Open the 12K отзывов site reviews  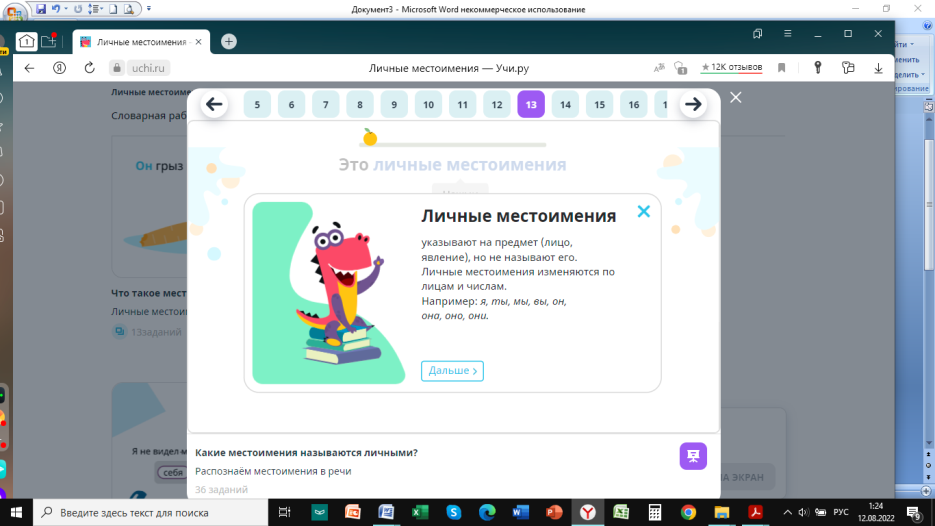tap(732, 67)
